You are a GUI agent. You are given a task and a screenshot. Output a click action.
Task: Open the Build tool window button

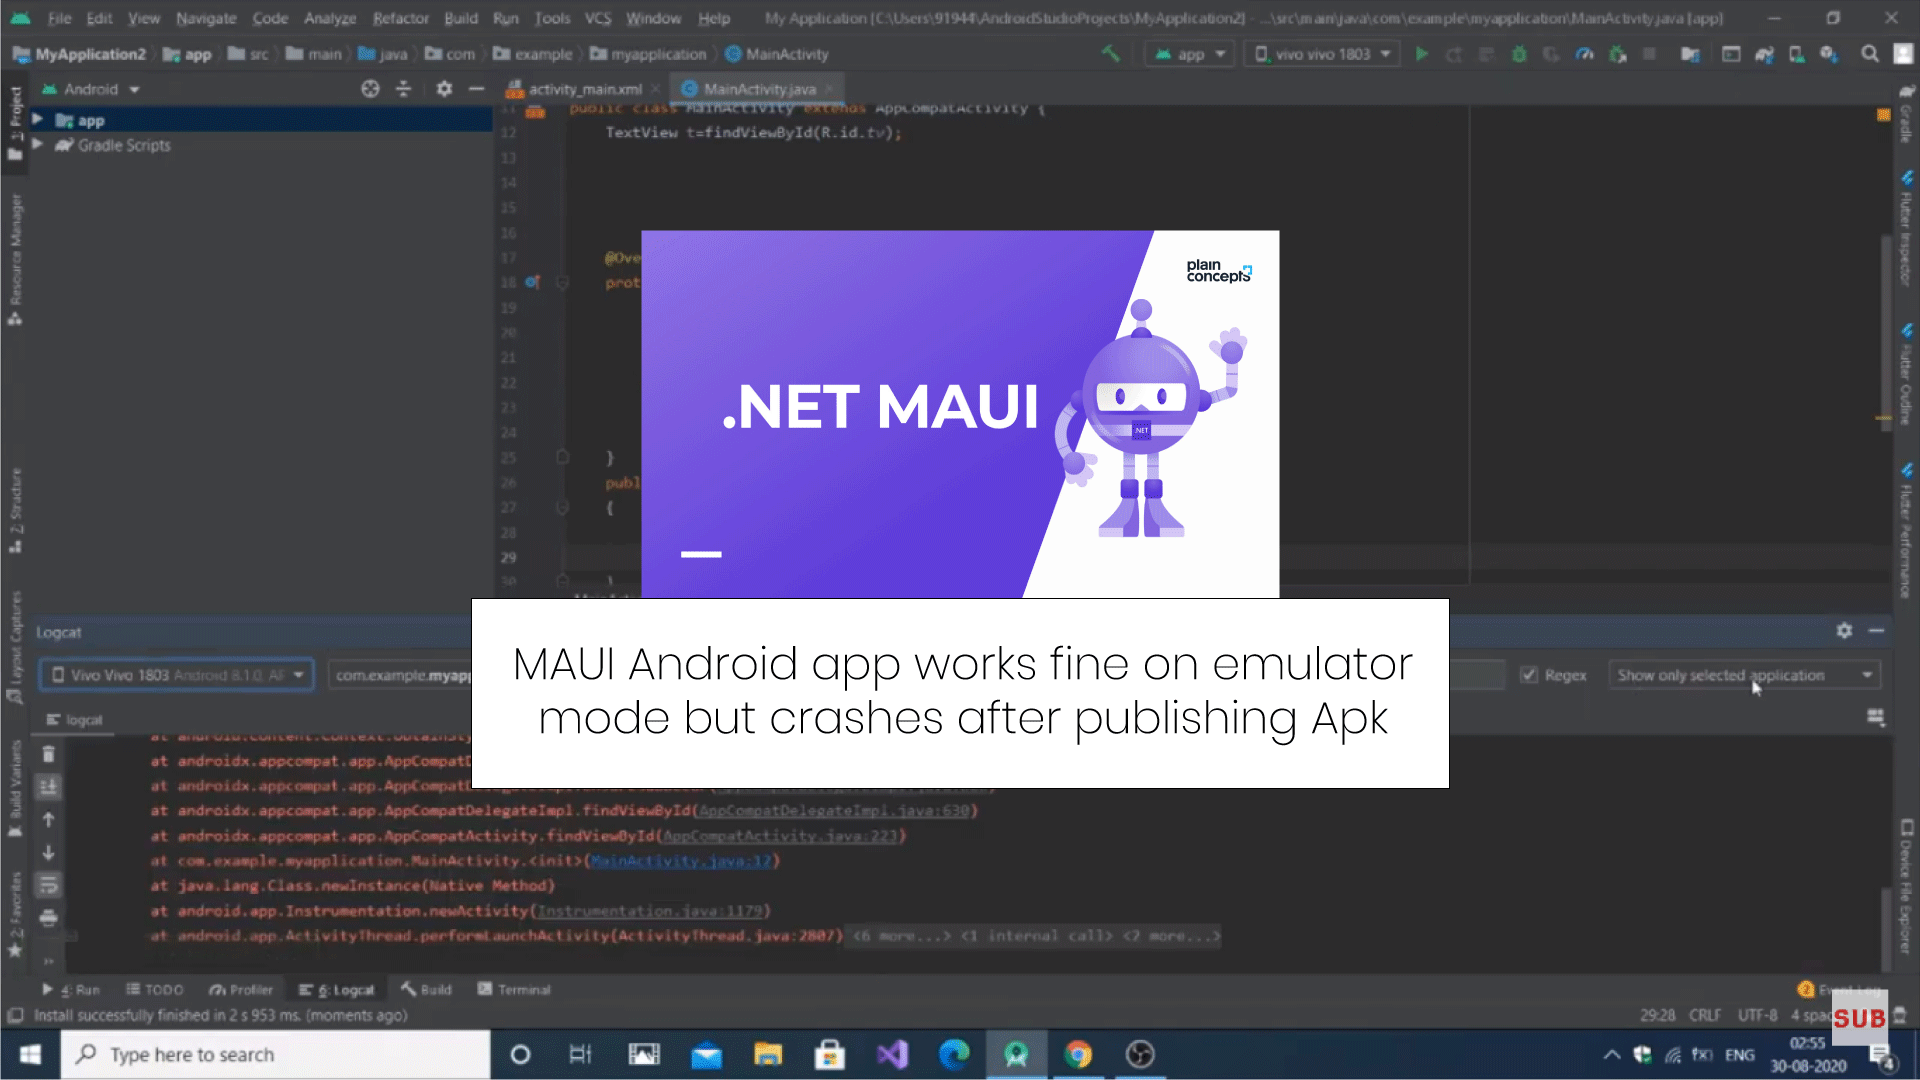426,990
